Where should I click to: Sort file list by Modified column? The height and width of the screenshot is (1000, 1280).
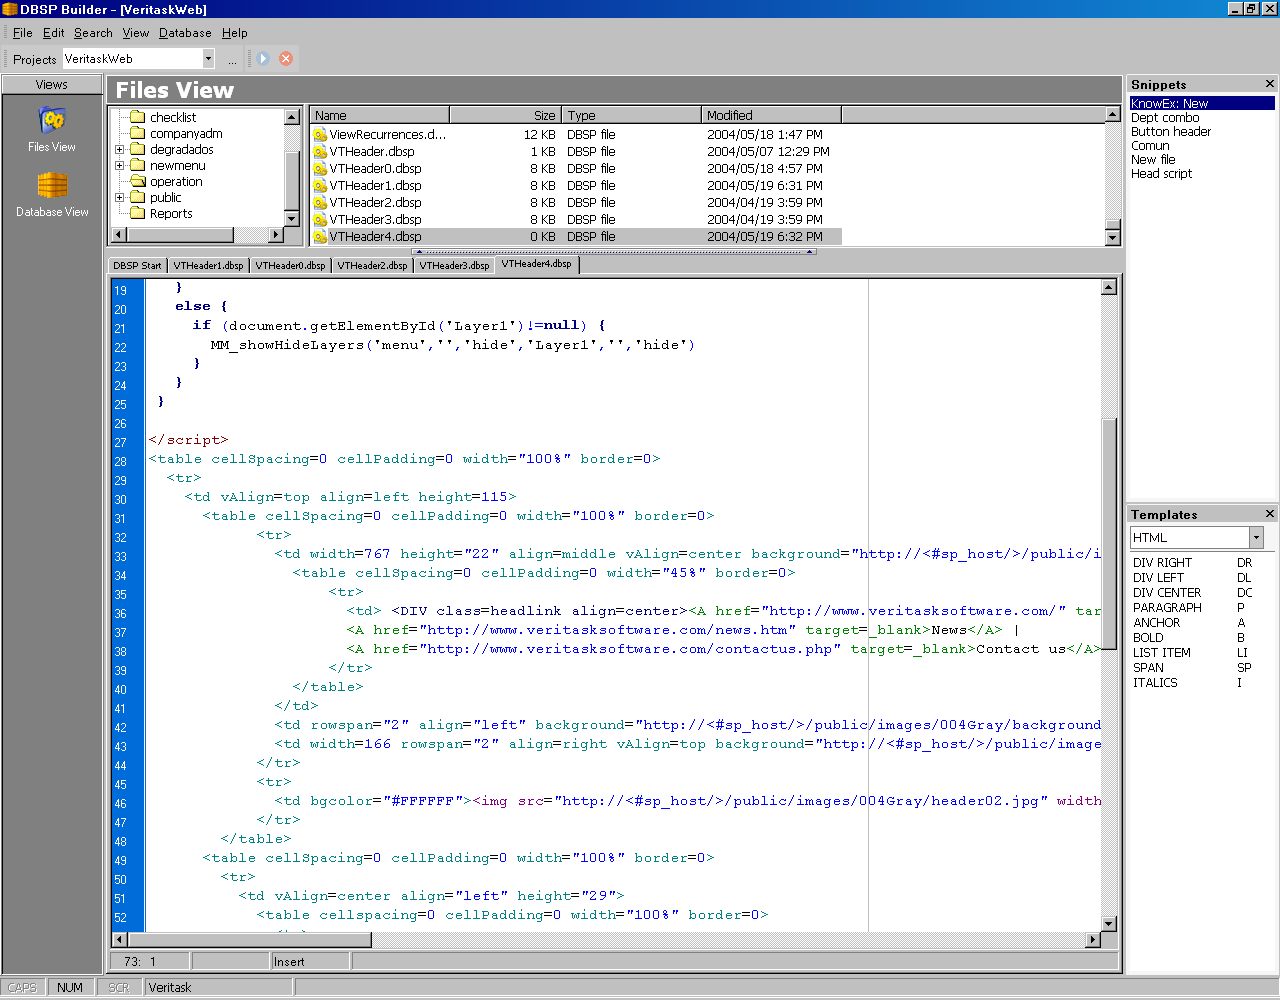coord(771,115)
